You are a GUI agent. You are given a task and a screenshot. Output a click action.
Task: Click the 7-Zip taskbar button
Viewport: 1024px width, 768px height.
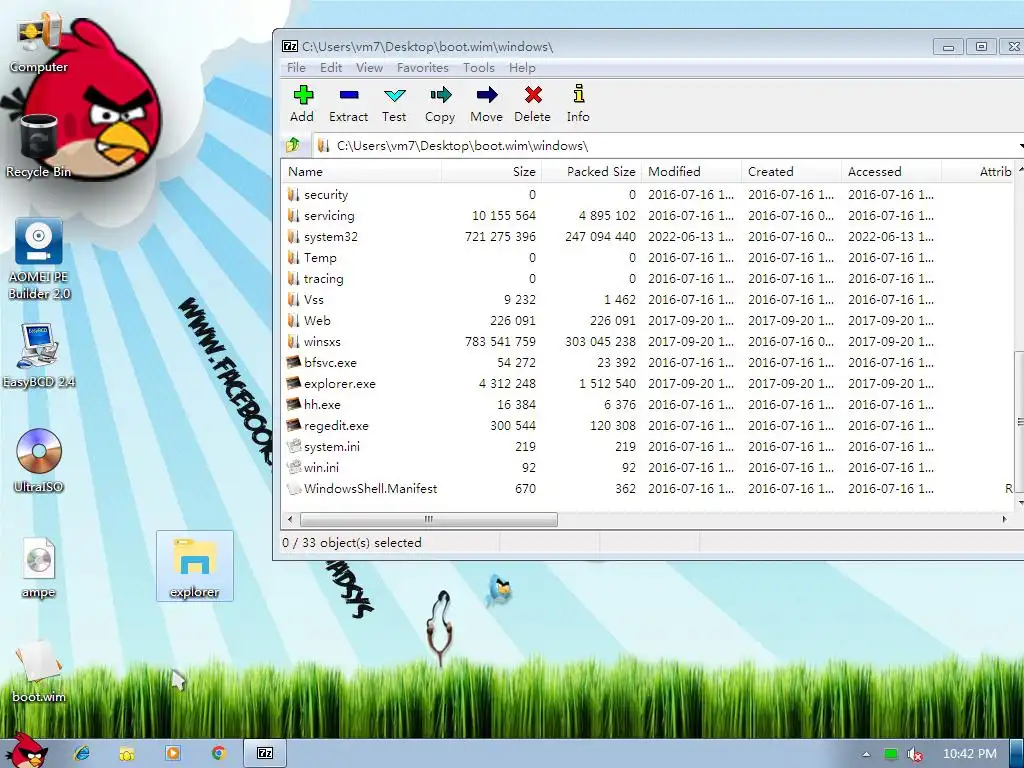point(265,753)
